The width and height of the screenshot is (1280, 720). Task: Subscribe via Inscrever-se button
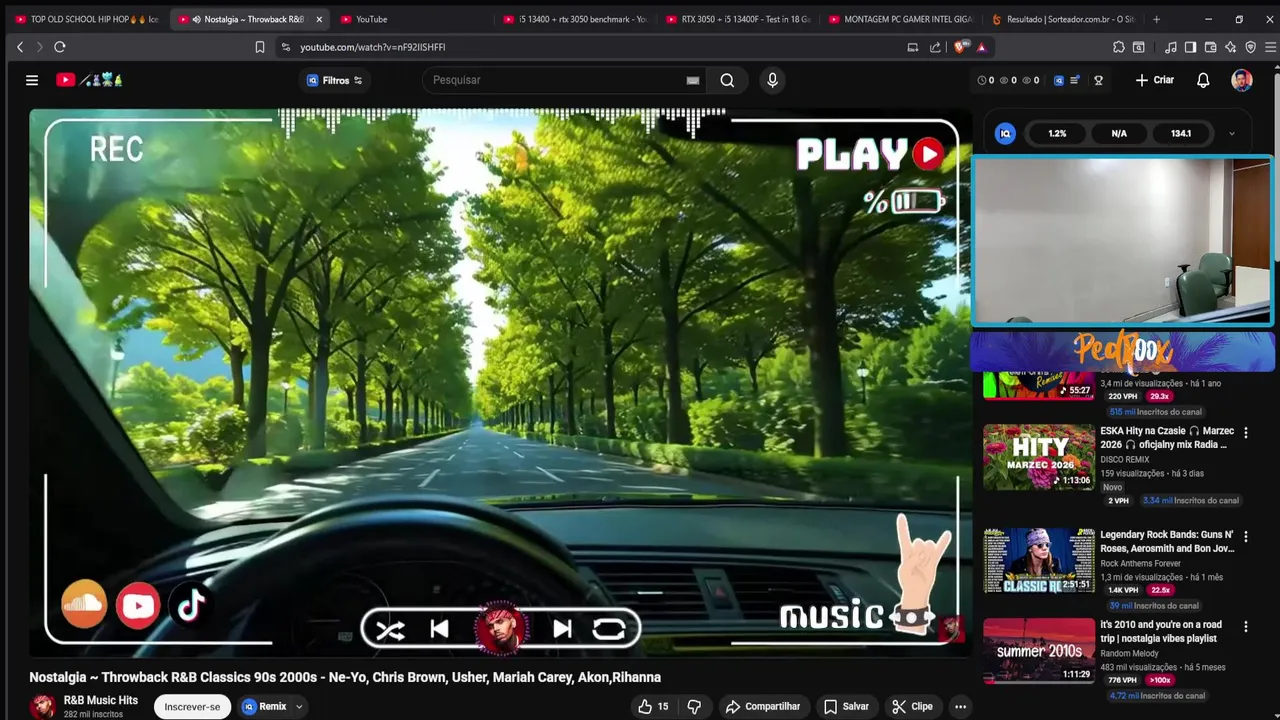click(192, 706)
